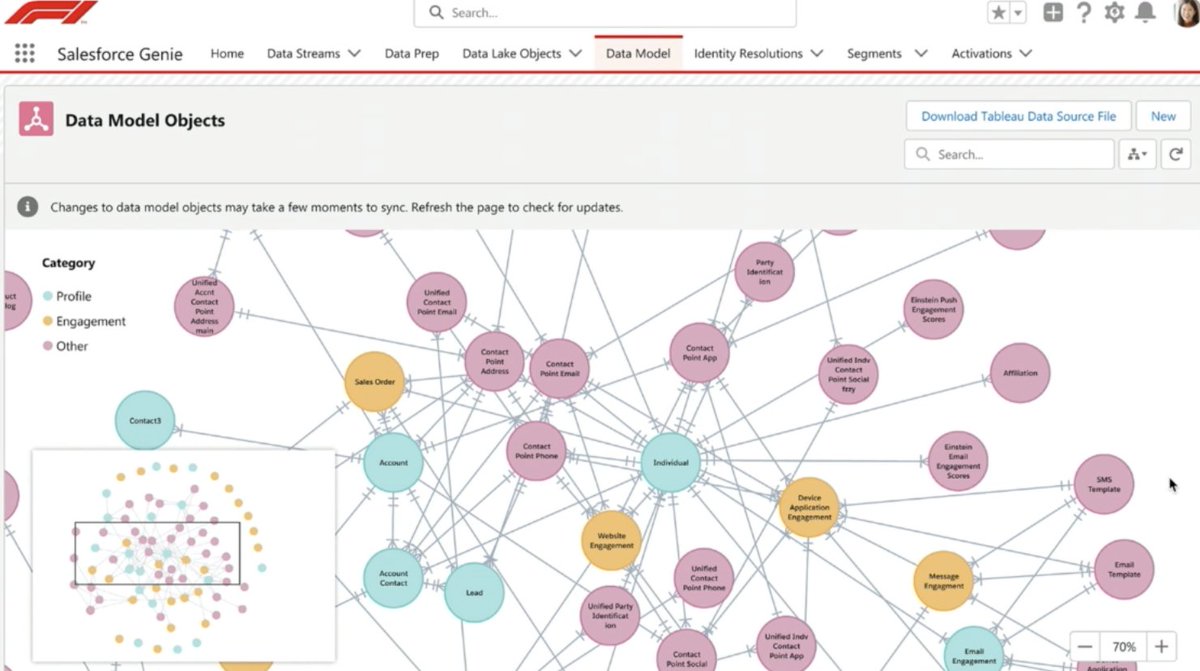The width and height of the screenshot is (1200, 671).
Task: Open the Segments tab
Action: click(874, 53)
